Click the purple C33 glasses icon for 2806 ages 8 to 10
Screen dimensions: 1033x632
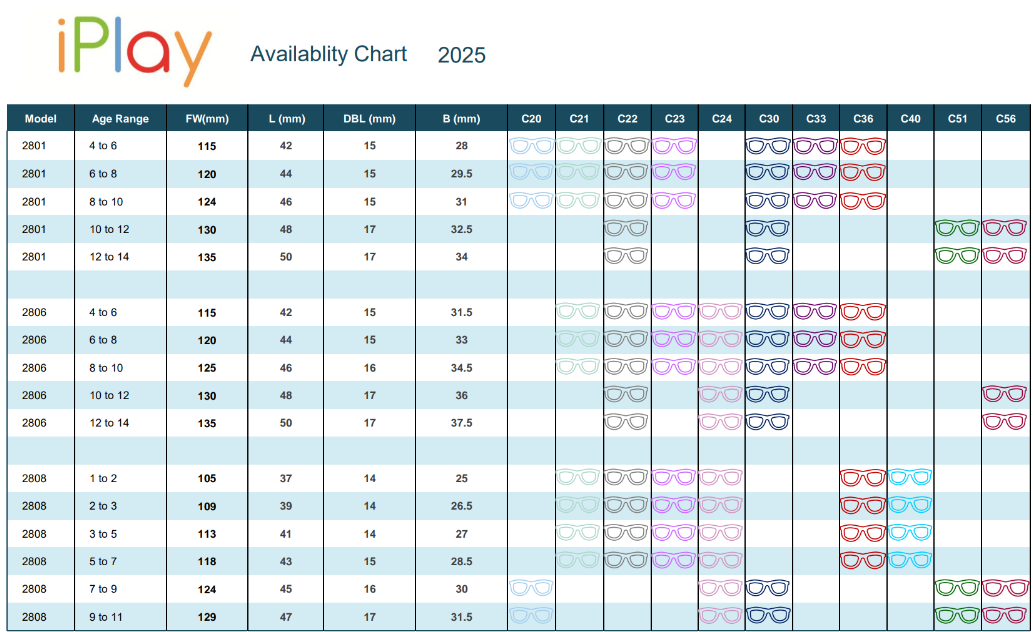(x=816, y=367)
